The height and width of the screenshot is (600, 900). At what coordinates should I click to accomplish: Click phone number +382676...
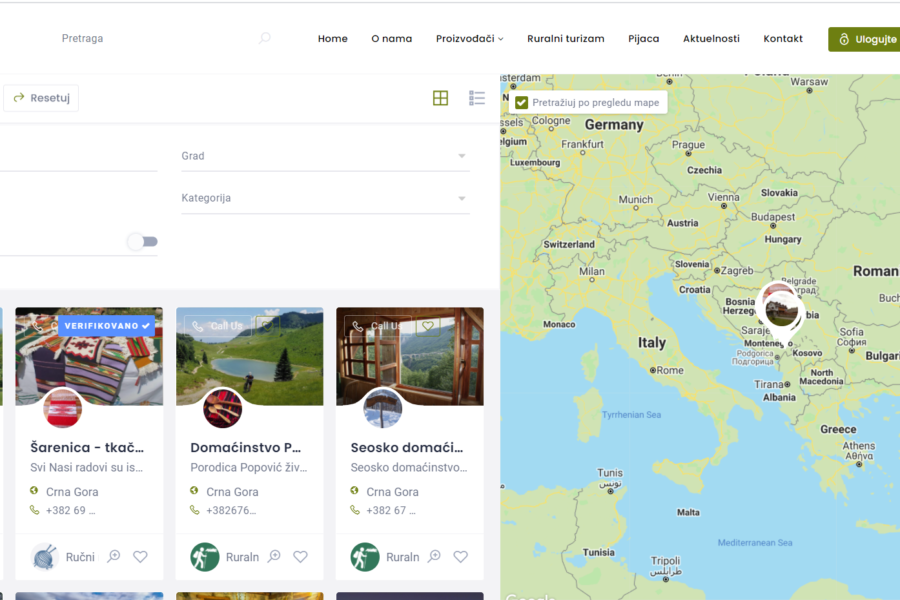231,510
